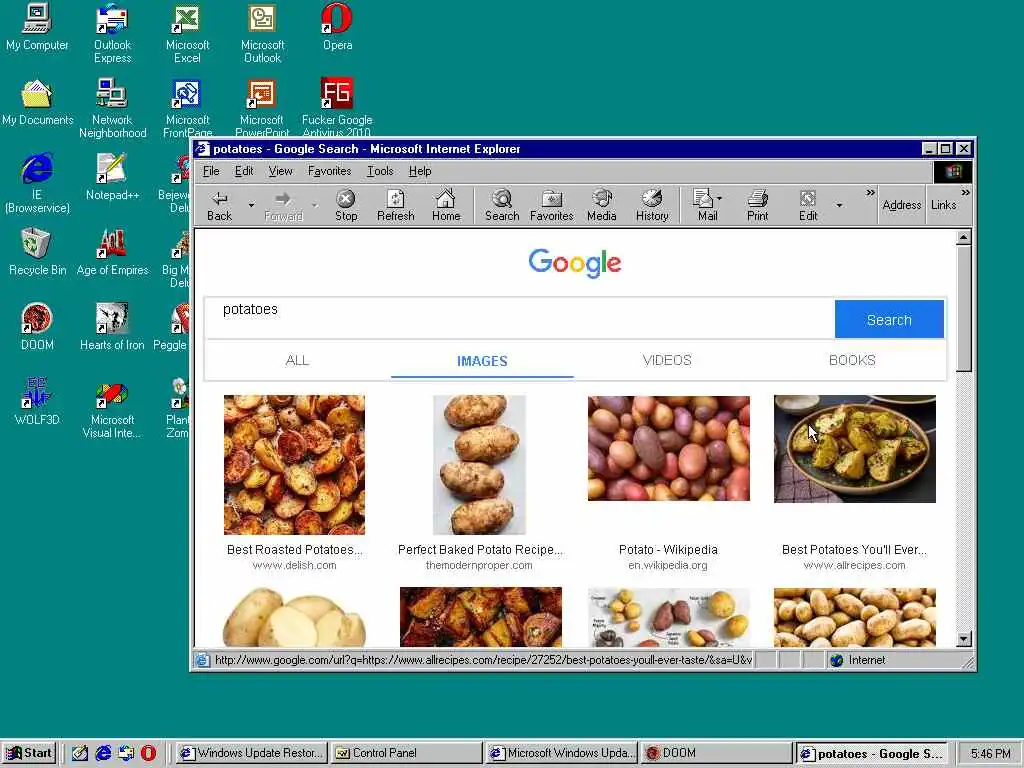Viewport: 1024px width, 768px height.
Task: Select the IE (Browservice) desktop icon
Action: (x=37, y=184)
